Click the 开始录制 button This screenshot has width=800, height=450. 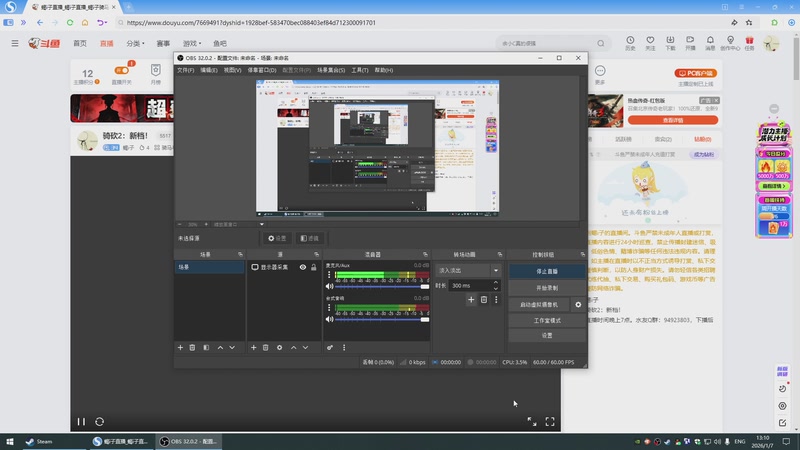pyautogui.click(x=546, y=287)
